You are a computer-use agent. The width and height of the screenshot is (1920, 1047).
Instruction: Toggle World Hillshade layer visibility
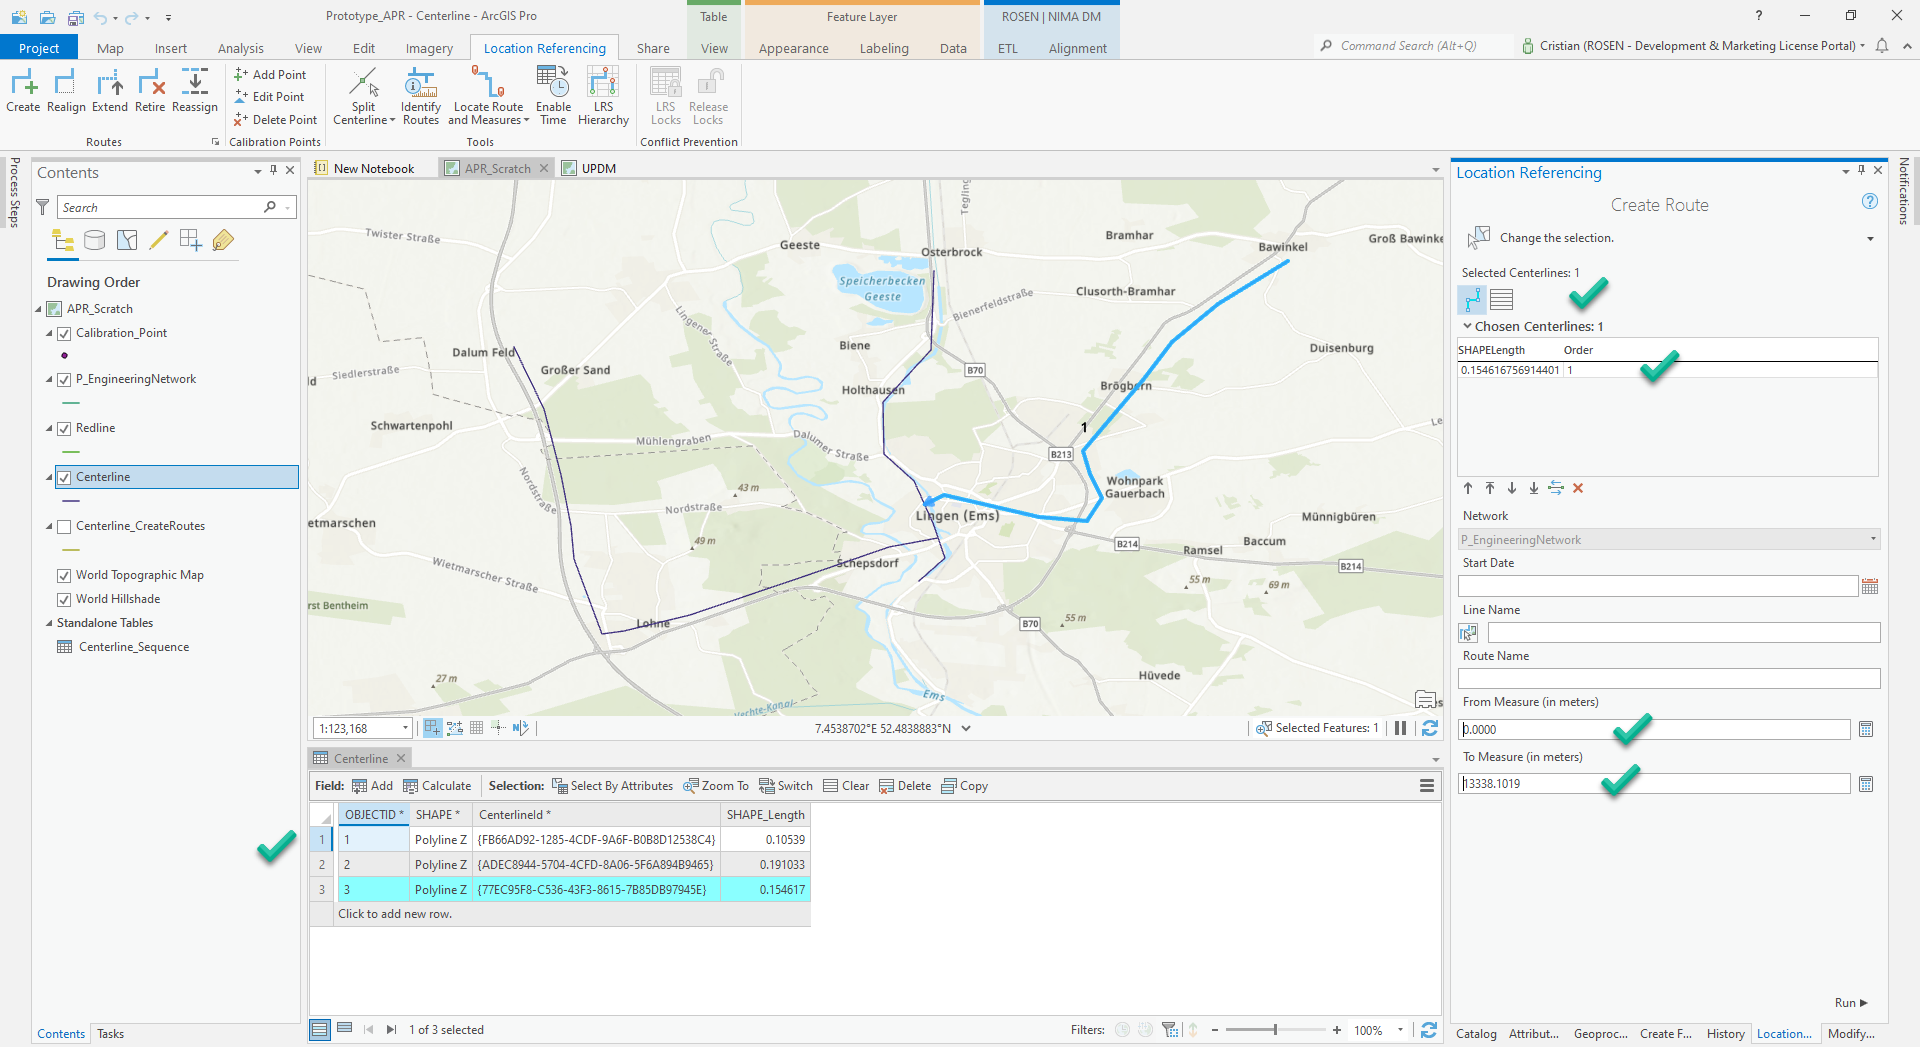[x=64, y=599]
